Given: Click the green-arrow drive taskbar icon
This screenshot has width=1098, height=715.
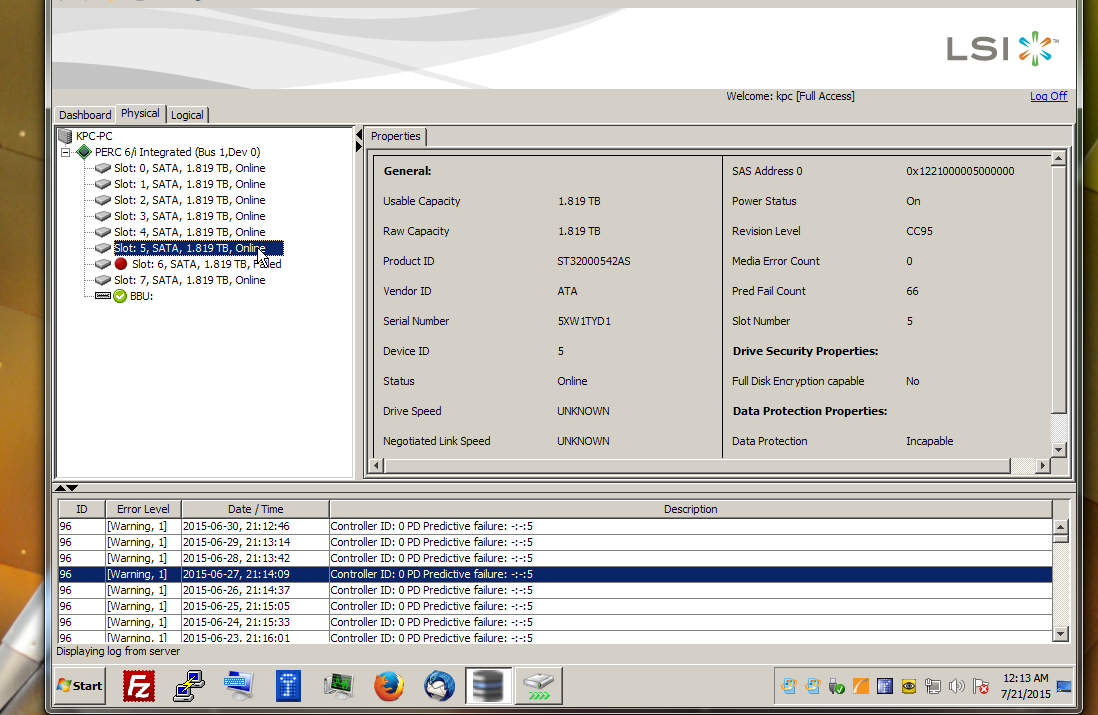Looking at the screenshot, I should [x=538, y=686].
